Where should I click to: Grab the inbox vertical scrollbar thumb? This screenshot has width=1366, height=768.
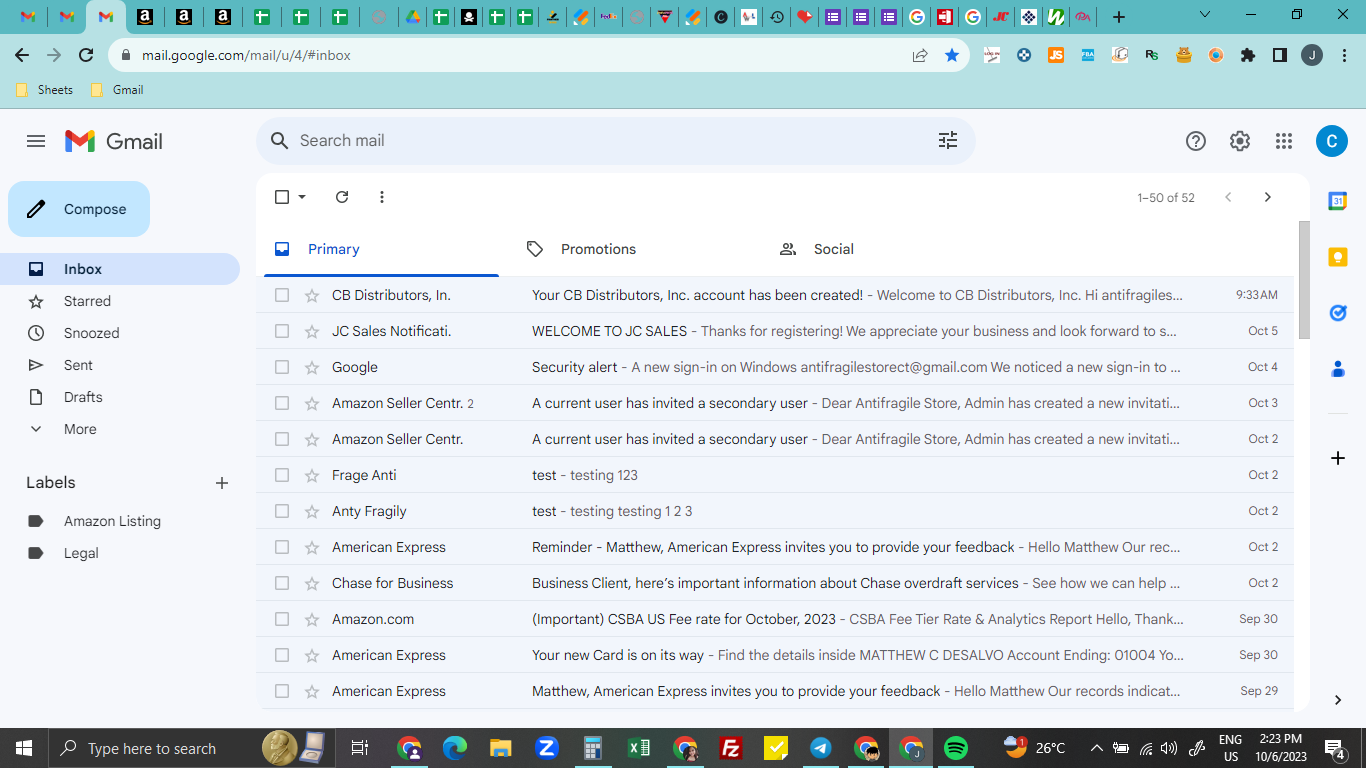click(1304, 280)
